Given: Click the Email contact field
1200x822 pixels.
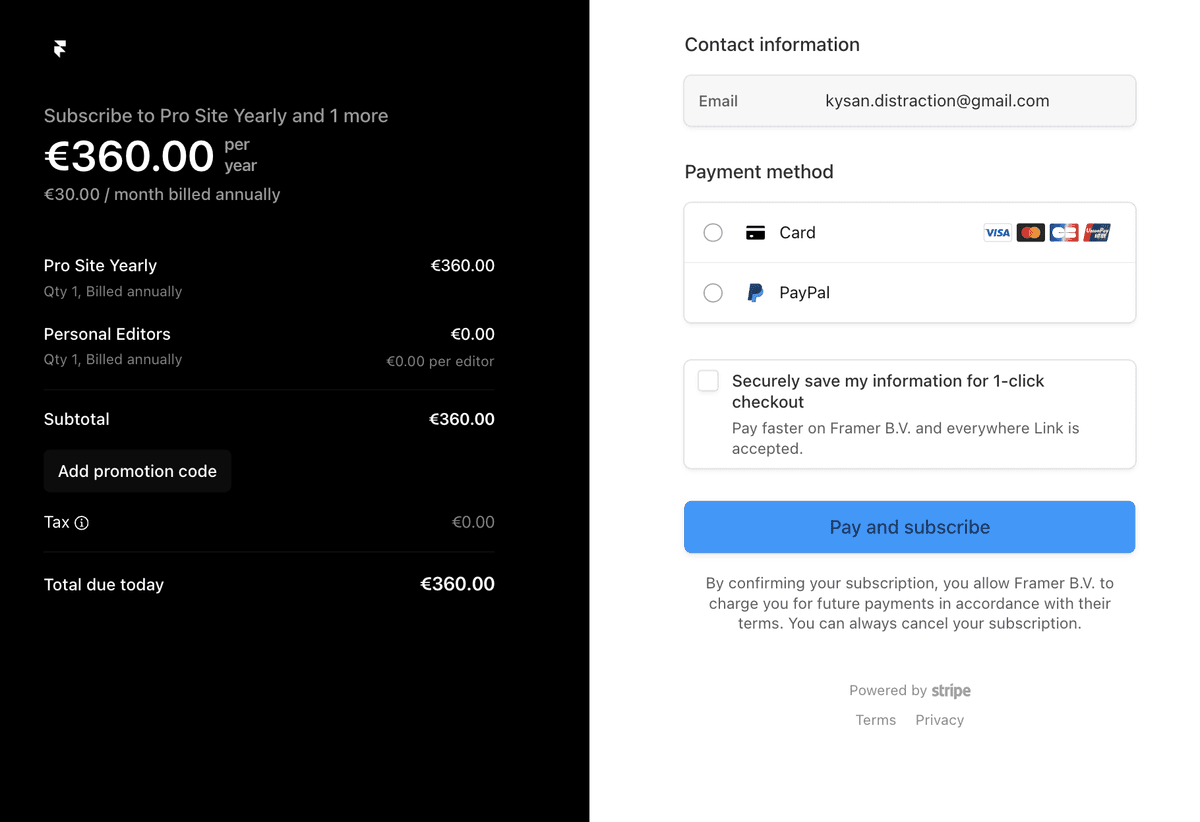Looking at the screenshot, I should pos(909,101).
